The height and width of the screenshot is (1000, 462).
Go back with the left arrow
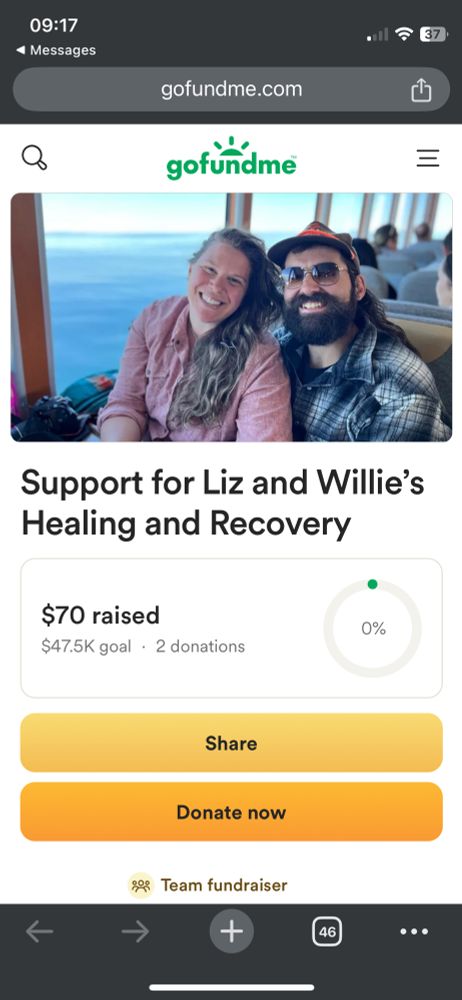(x=40, y=932)
